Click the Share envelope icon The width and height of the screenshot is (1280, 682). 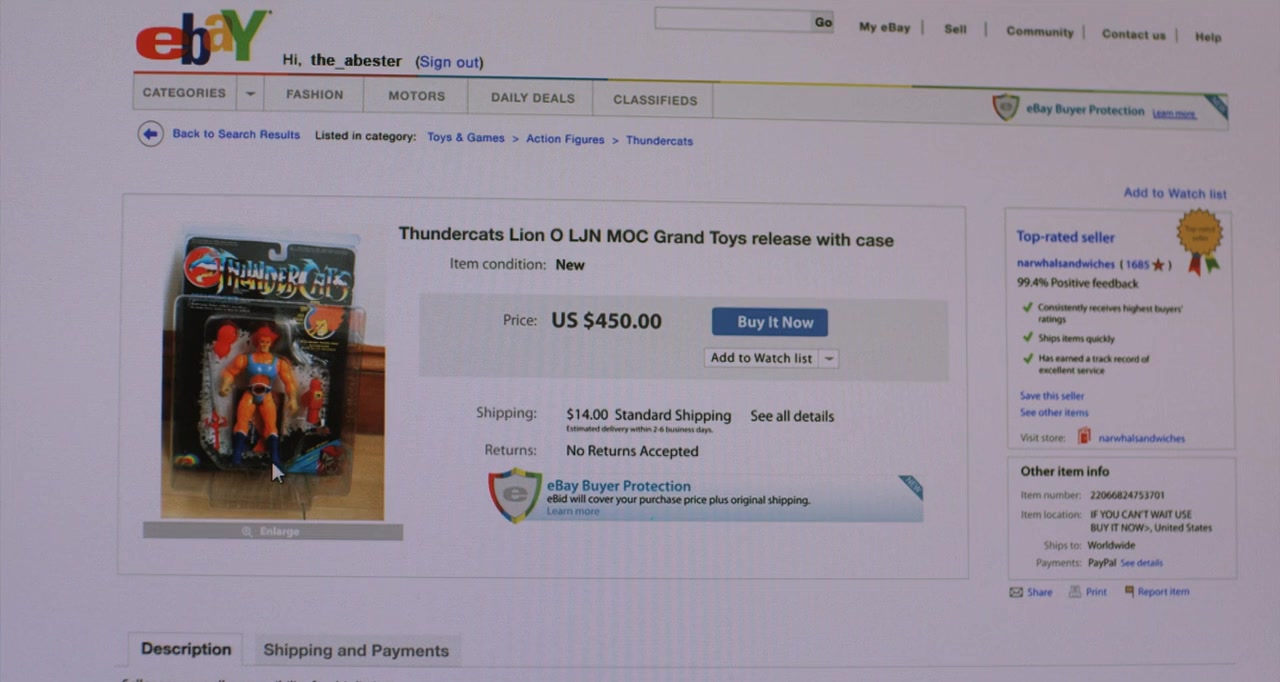point(1016,592)
